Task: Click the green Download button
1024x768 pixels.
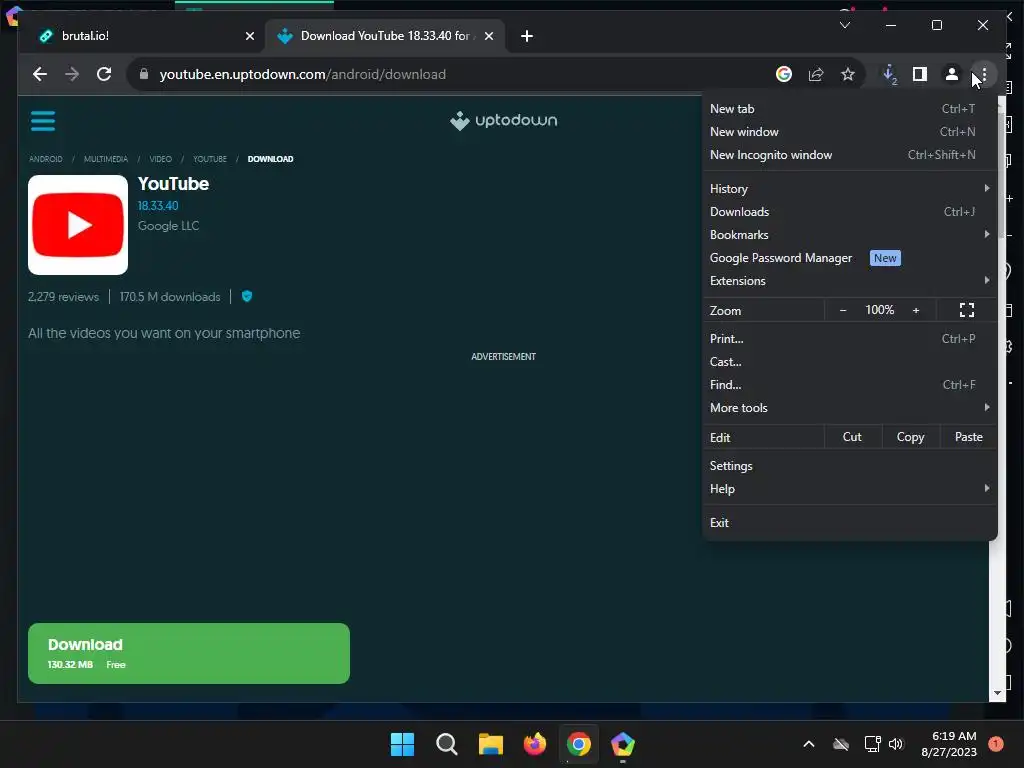Action: pos(189,654)
